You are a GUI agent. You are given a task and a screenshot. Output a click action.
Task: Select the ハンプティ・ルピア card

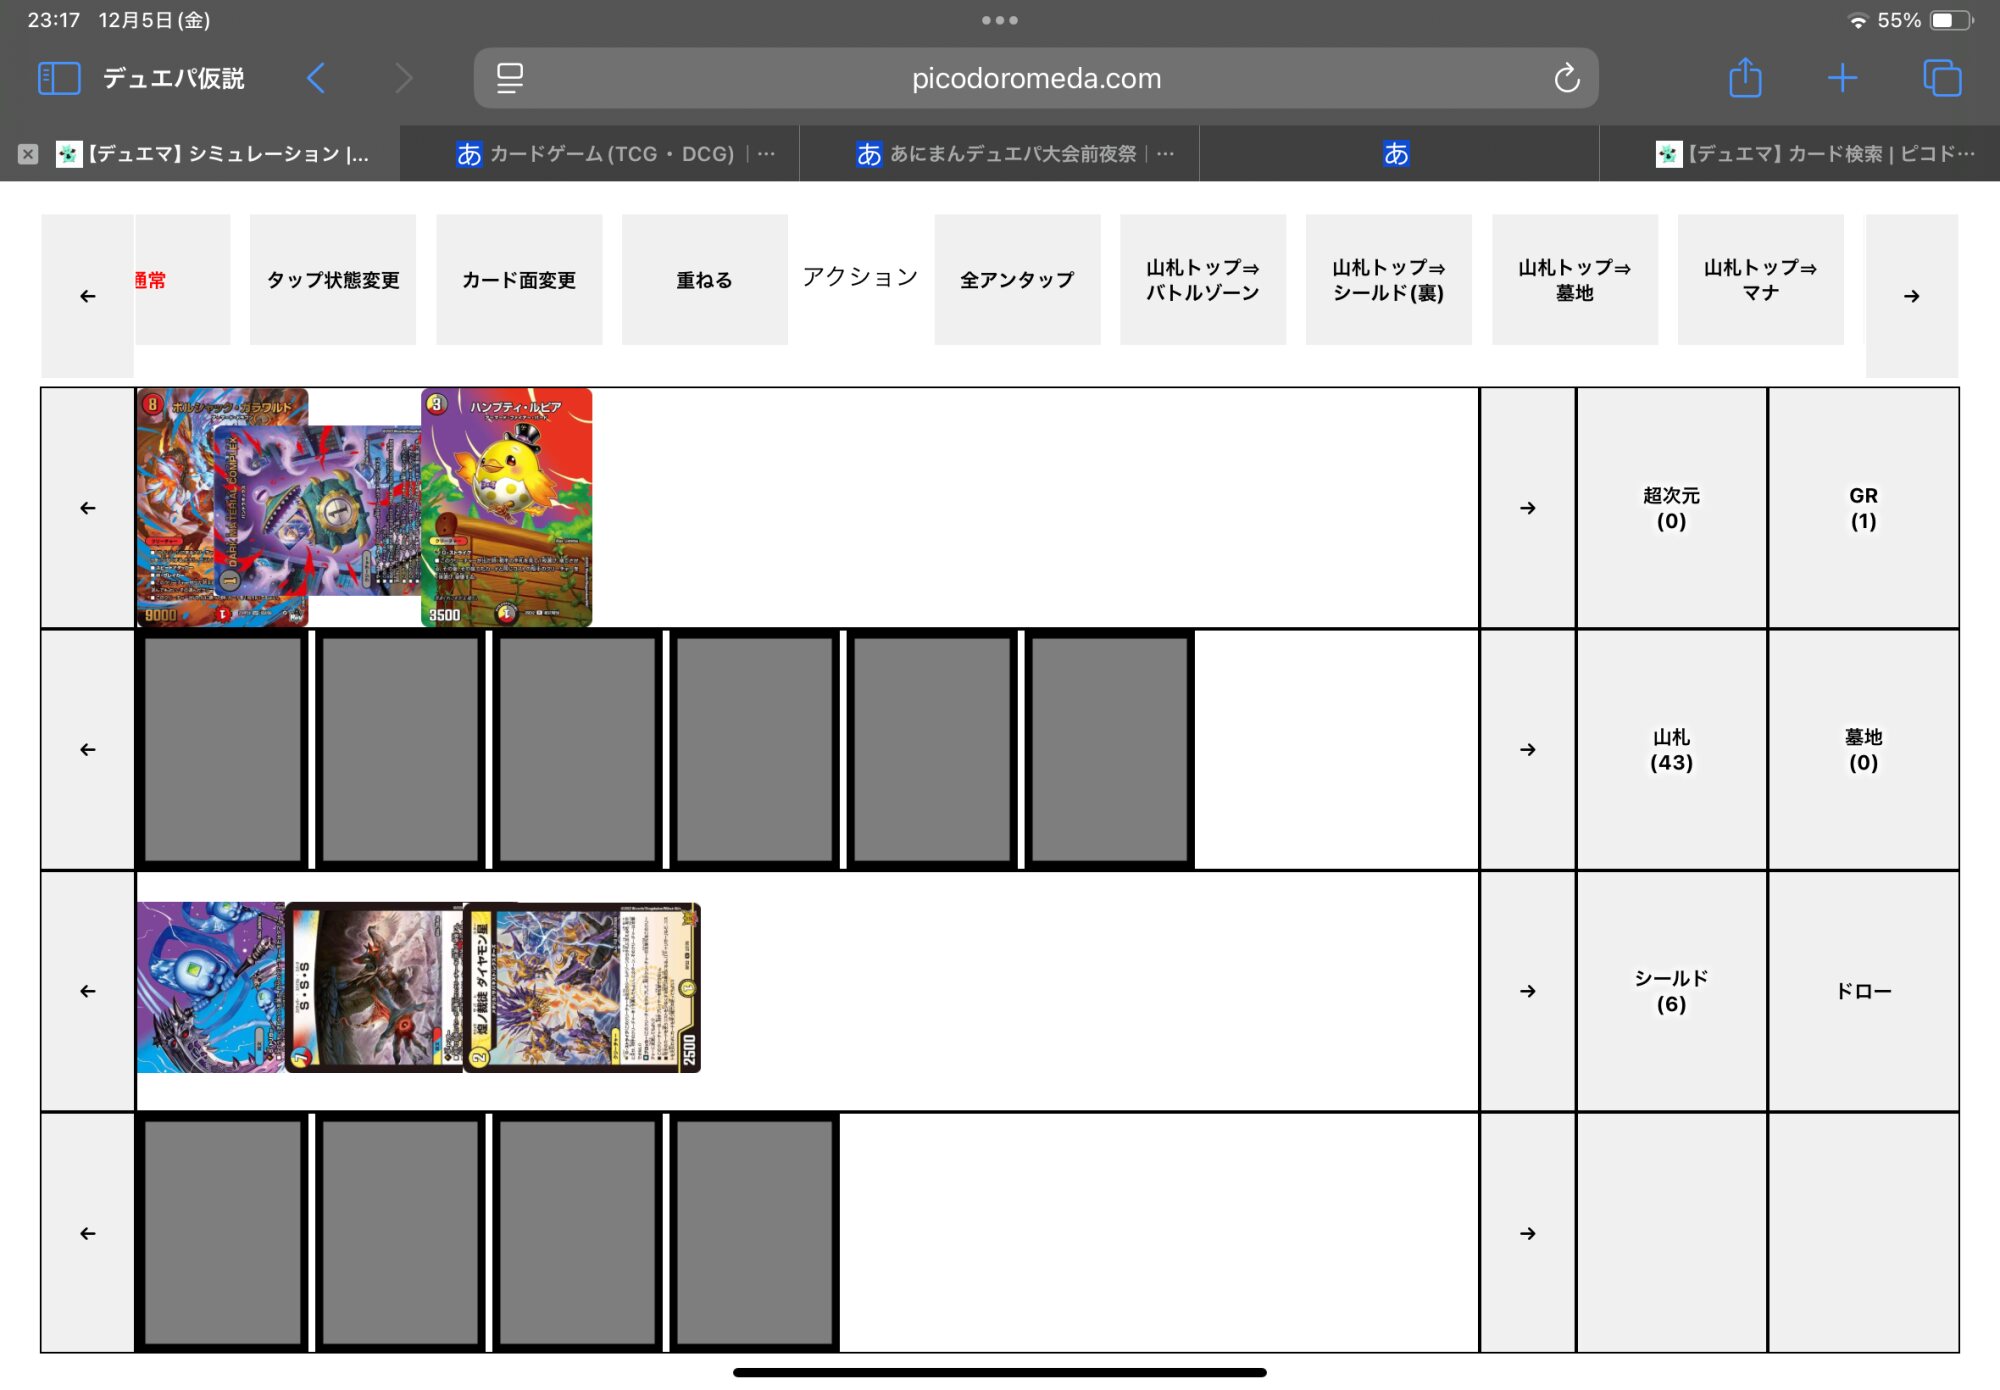tap(507, 508)
